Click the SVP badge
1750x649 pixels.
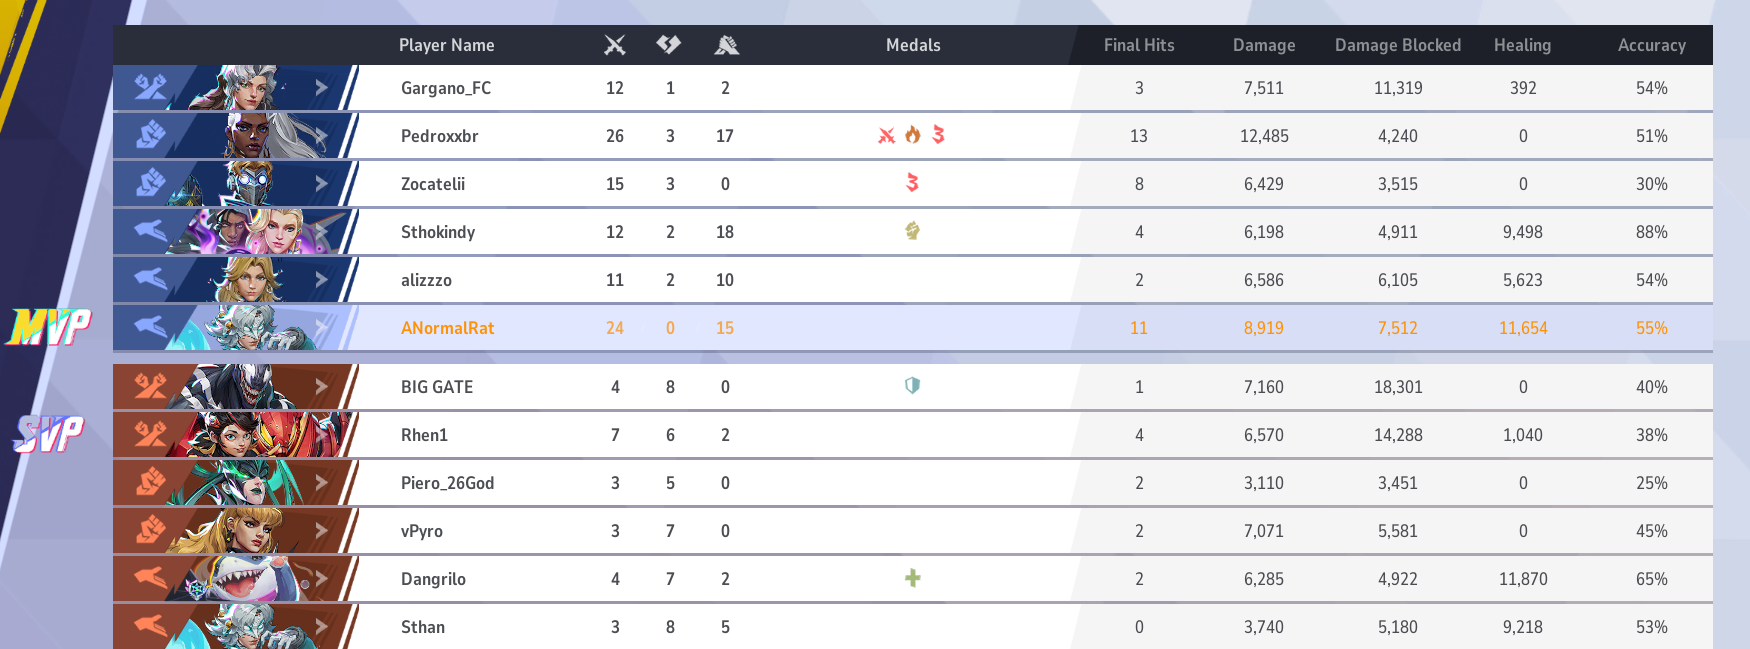tap(49, 434)
